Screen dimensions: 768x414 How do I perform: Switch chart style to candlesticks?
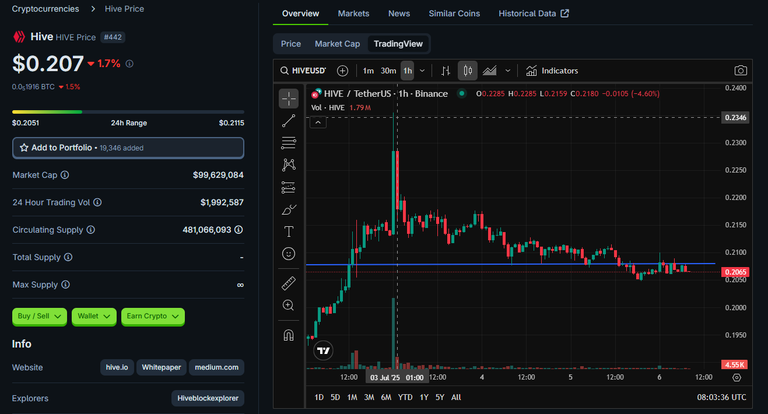[467, 71]
